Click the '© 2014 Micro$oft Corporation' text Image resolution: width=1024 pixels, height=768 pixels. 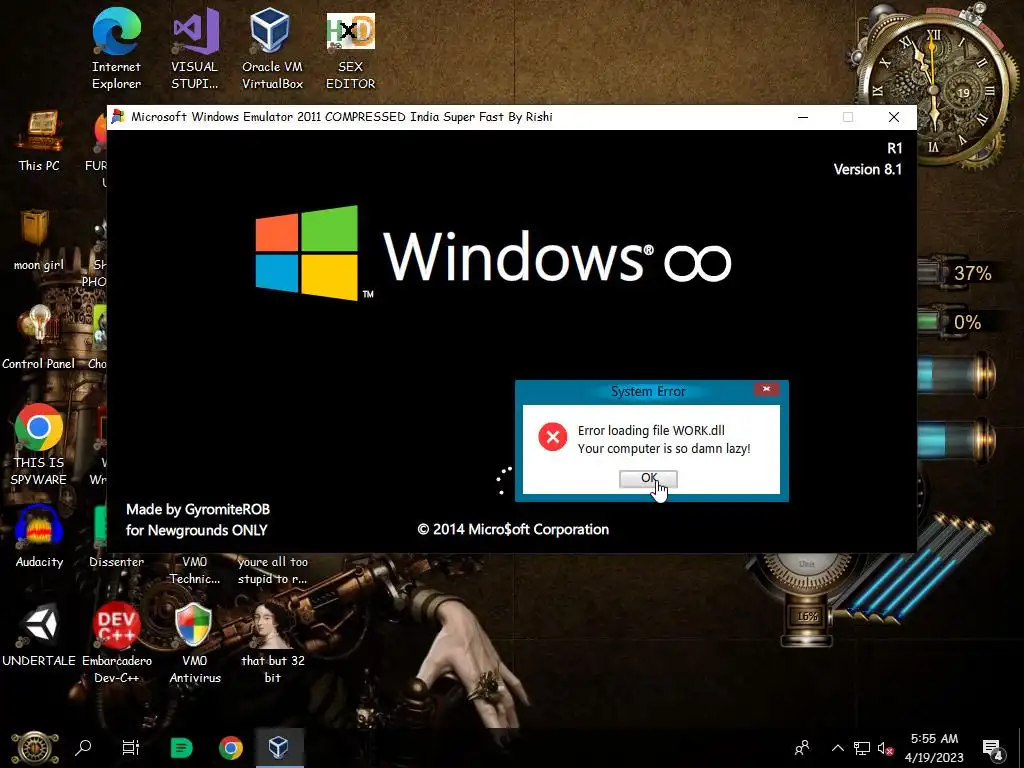[x=513, y=530]
